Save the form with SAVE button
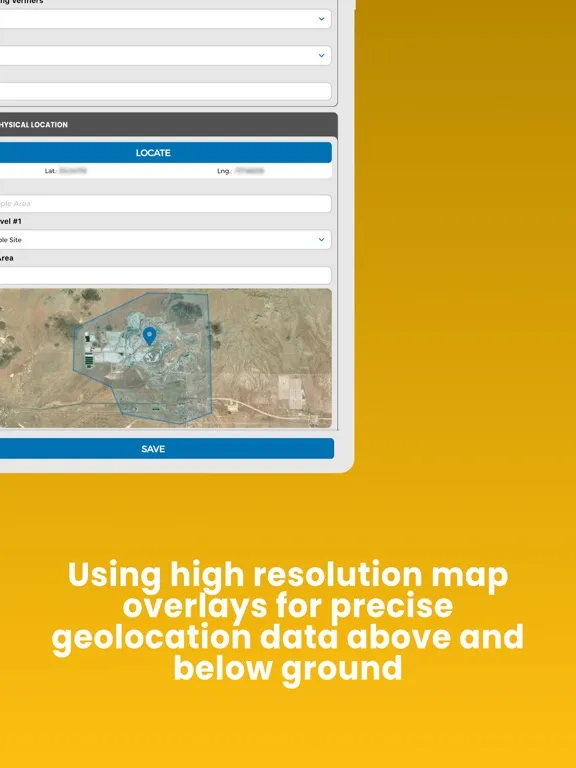This screenshot has height=768, width=576. pos(167,449)
